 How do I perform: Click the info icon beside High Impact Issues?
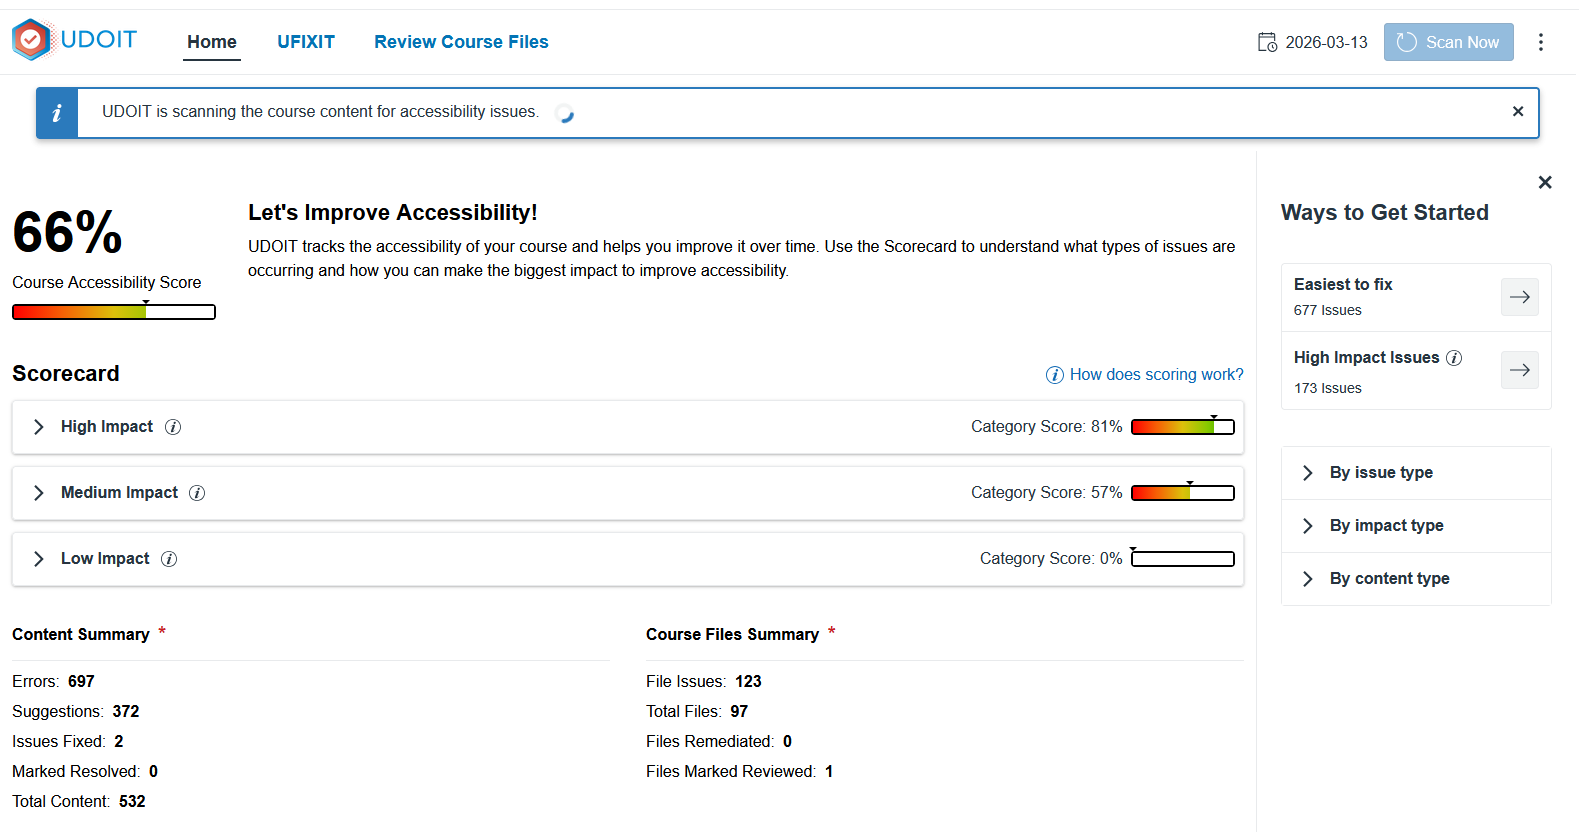pos(1454,358)
